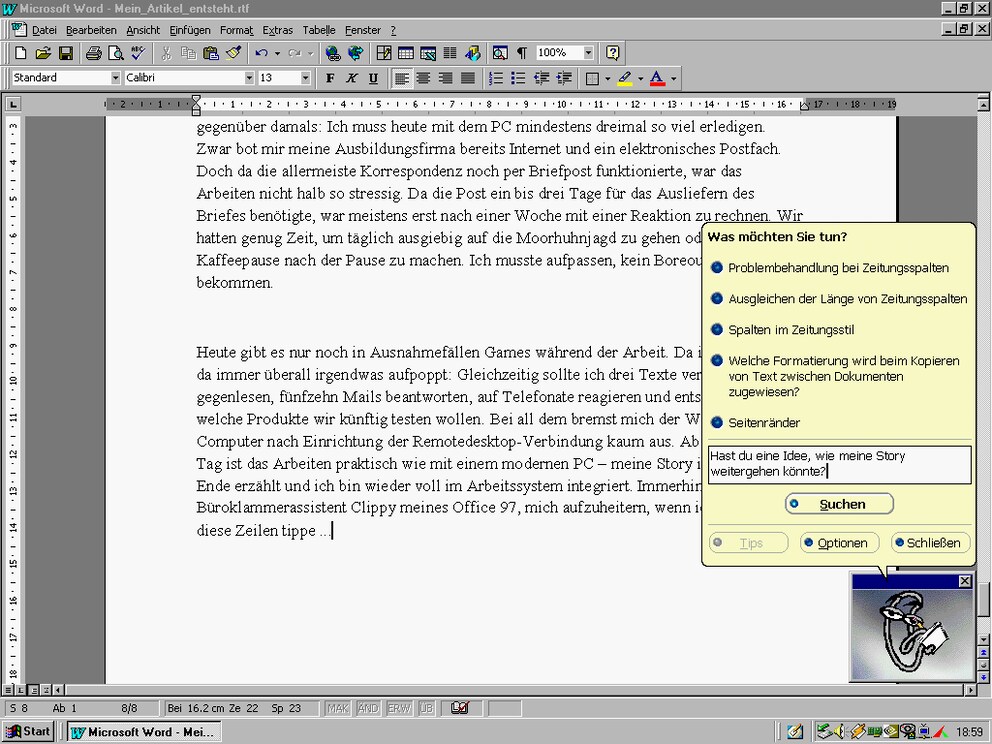Click the Undo arrow icon

pyautogui.click(x=261, y=53)
